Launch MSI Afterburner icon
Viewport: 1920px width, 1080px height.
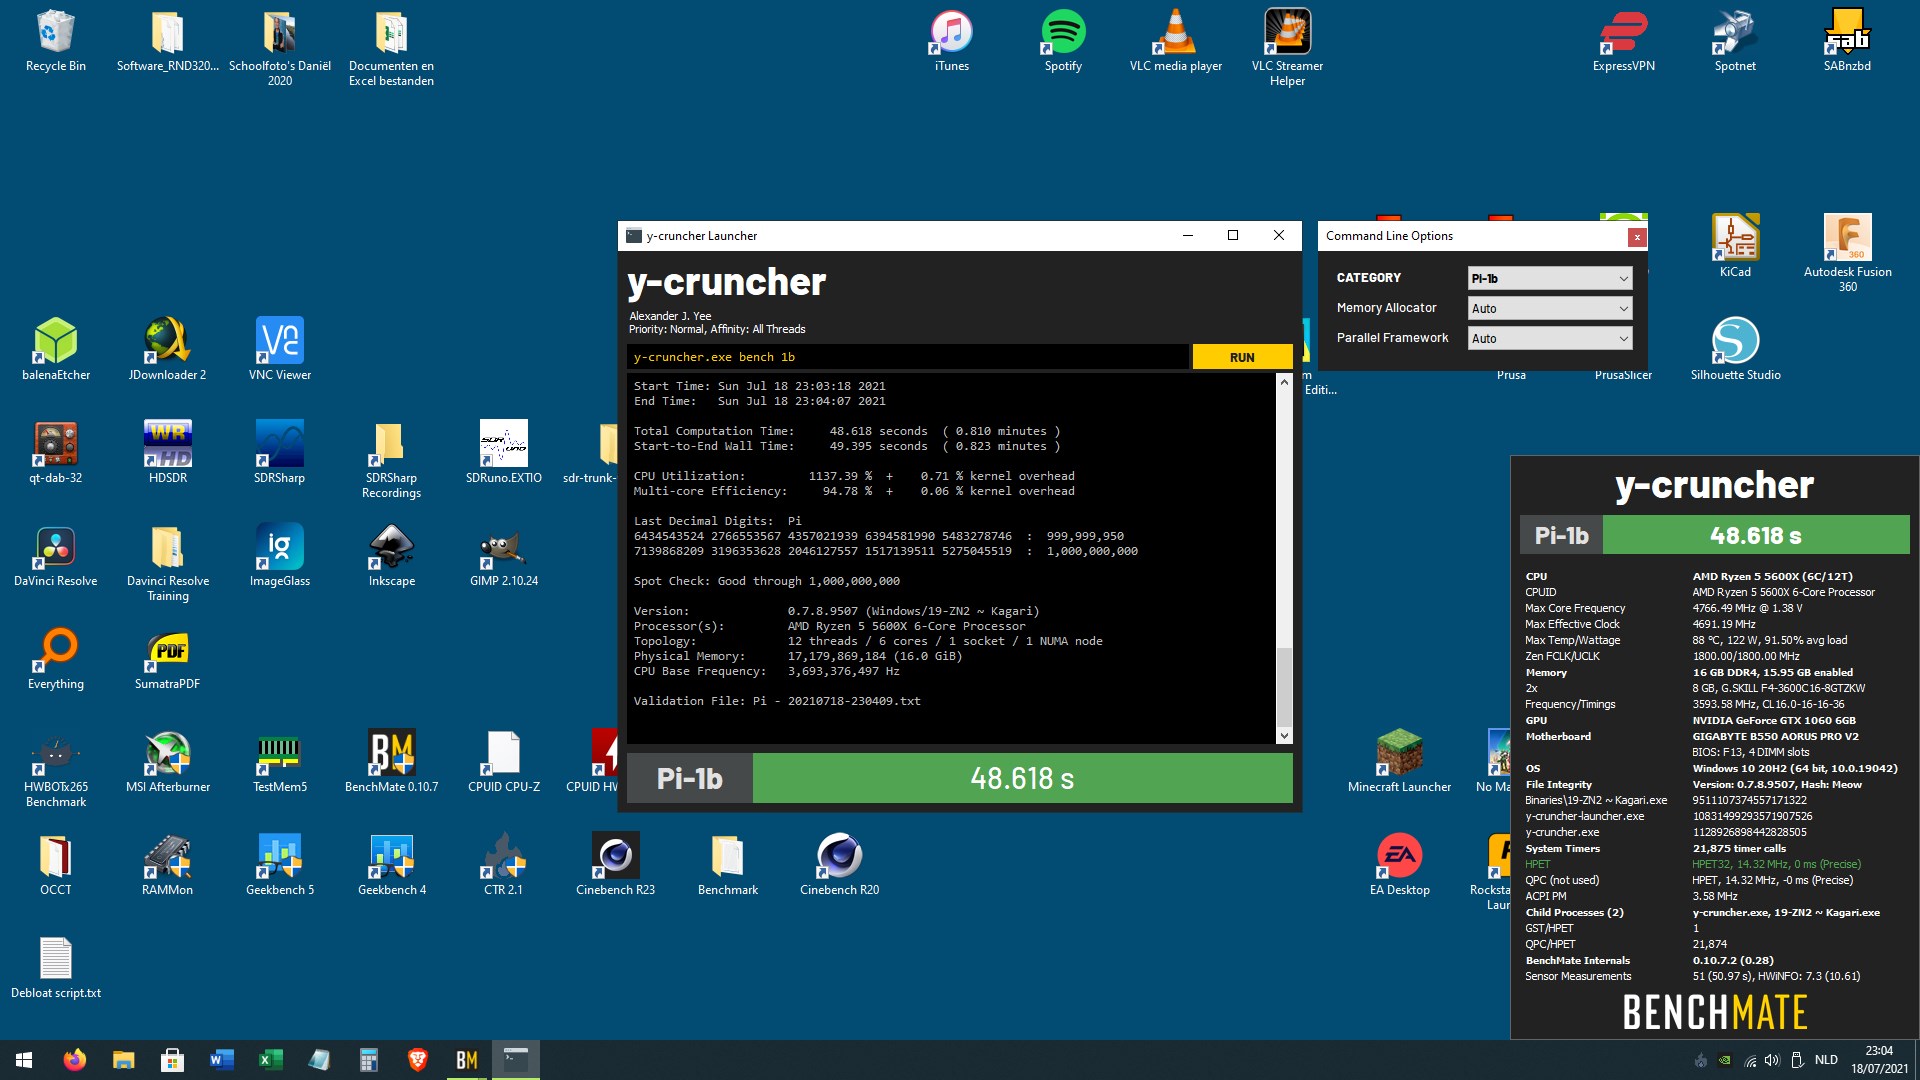click(167, 762)
